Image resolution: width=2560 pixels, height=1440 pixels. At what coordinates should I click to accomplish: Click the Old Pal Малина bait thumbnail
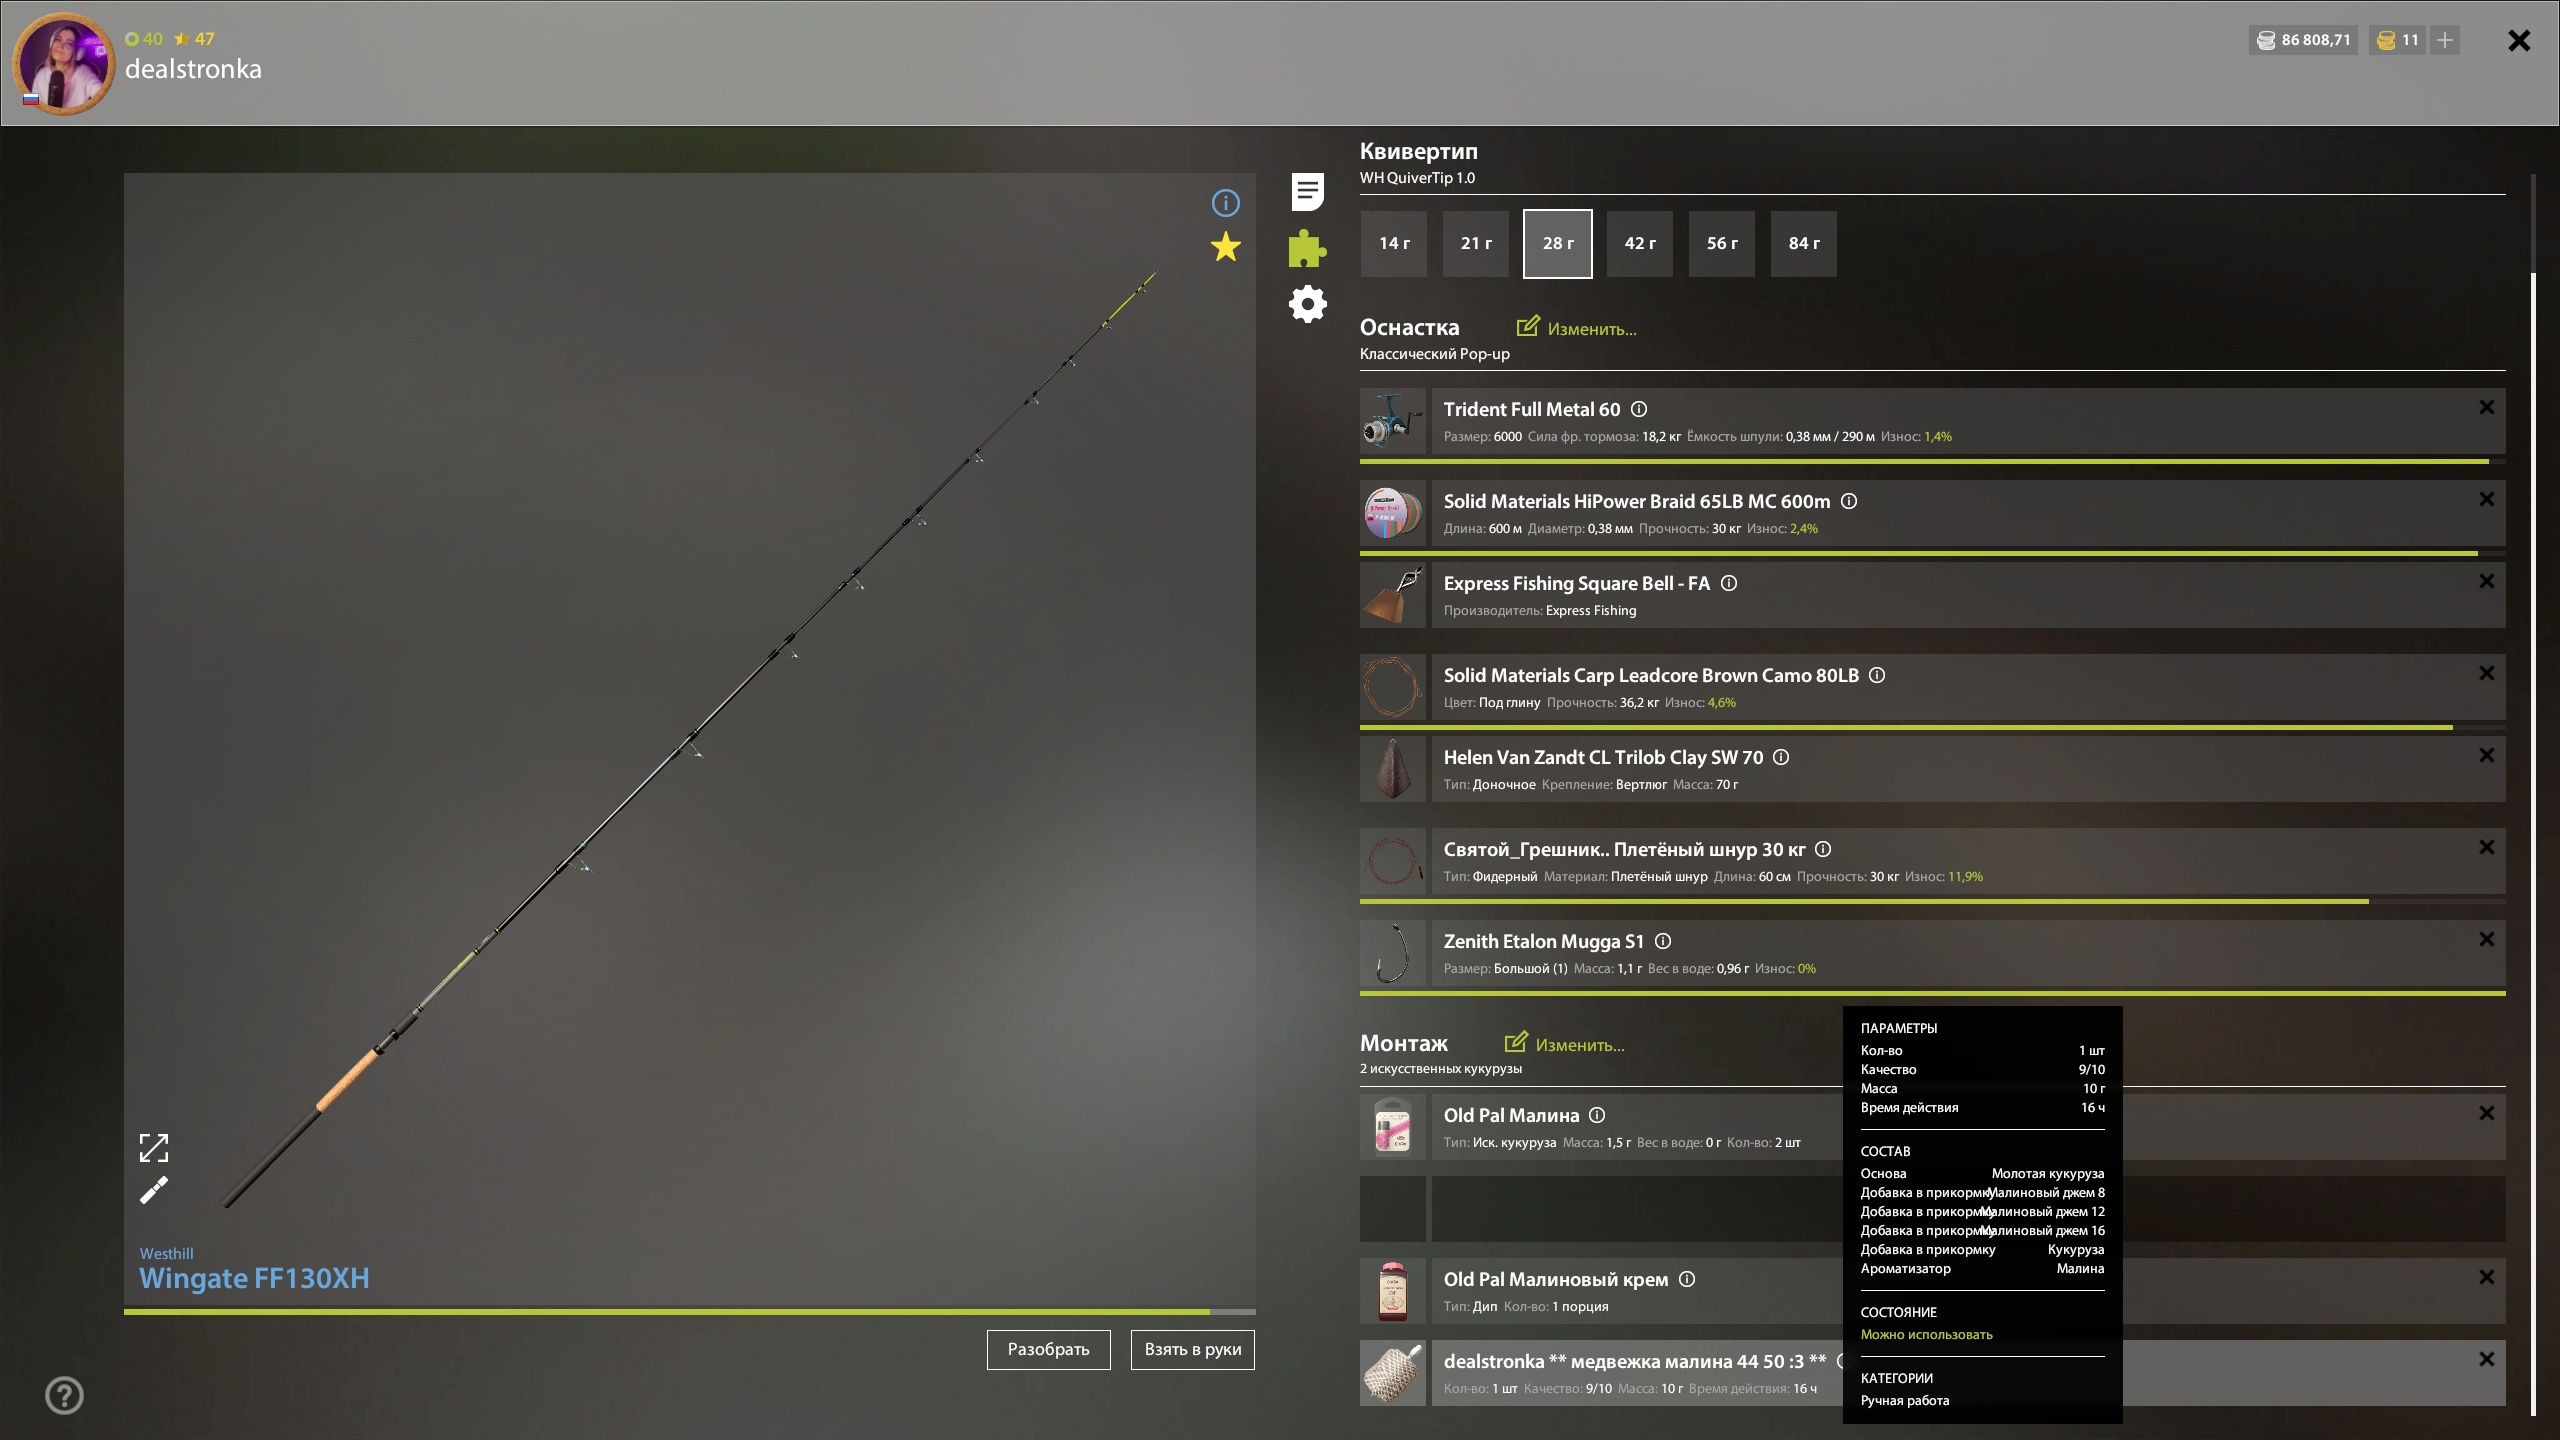coord(1392,1127)
